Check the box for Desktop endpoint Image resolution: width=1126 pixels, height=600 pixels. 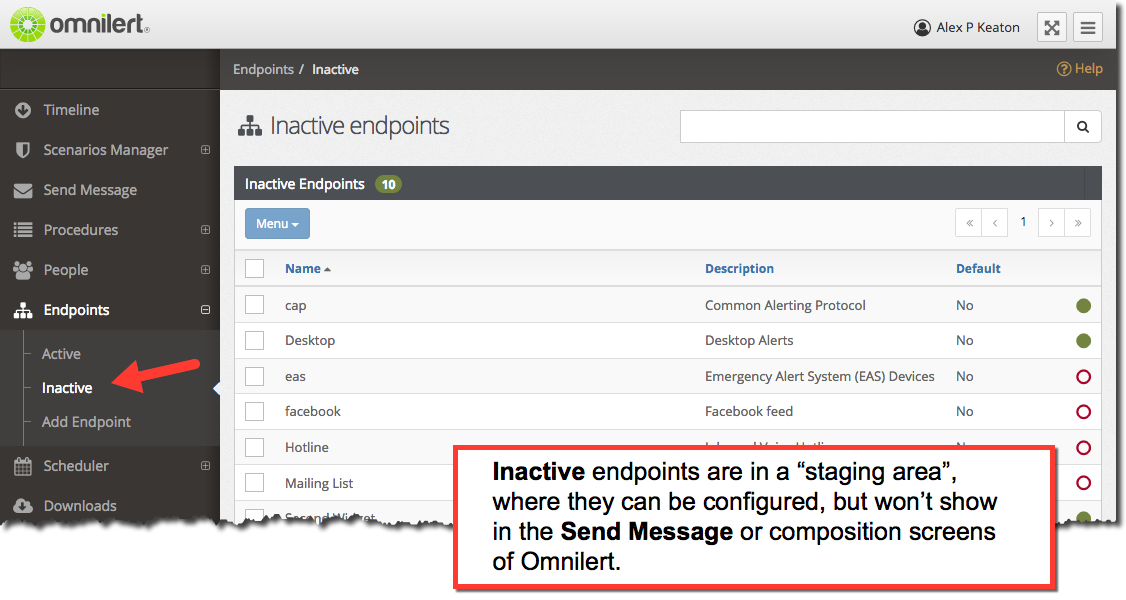(x=254, y=340)
